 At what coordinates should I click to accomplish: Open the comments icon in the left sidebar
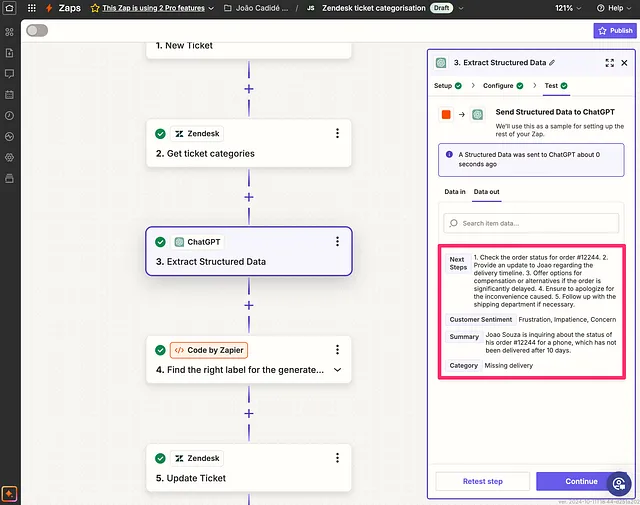coord(9,73)
